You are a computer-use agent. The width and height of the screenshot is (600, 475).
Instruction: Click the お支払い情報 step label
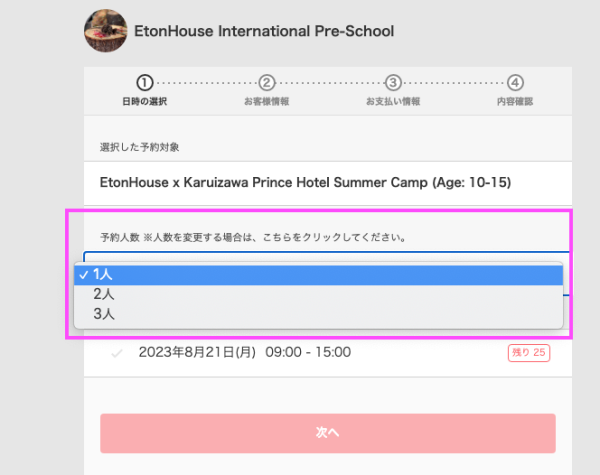coord(393,101)
